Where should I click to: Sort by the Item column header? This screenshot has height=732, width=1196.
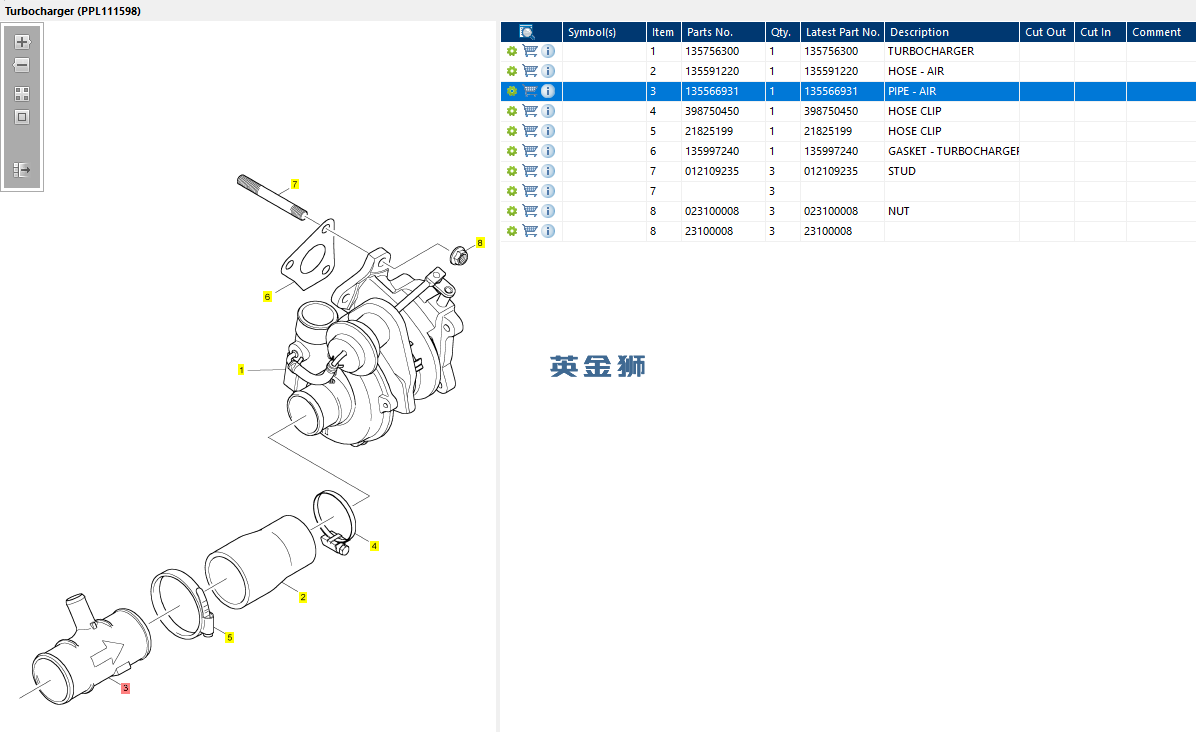point(664,32)
